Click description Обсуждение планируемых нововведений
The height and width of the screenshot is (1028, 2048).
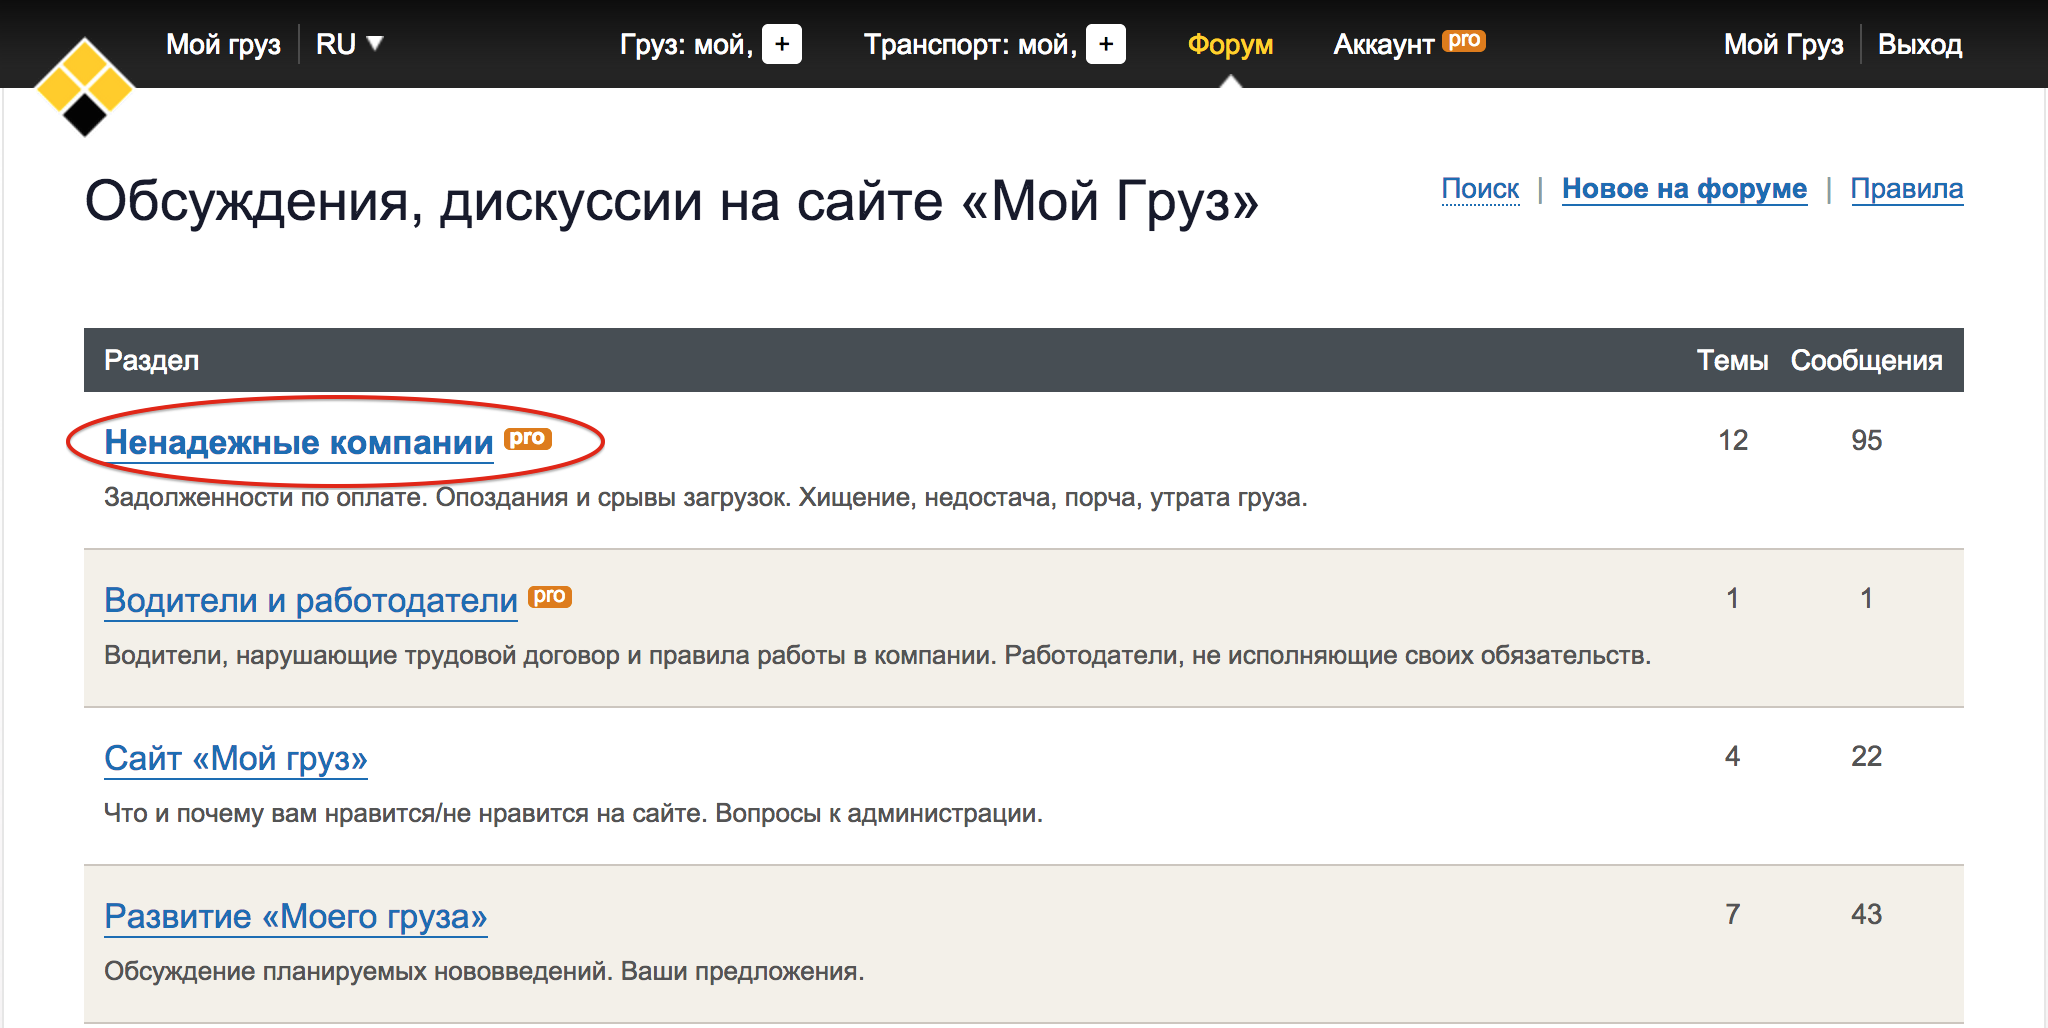coord(484,971)
